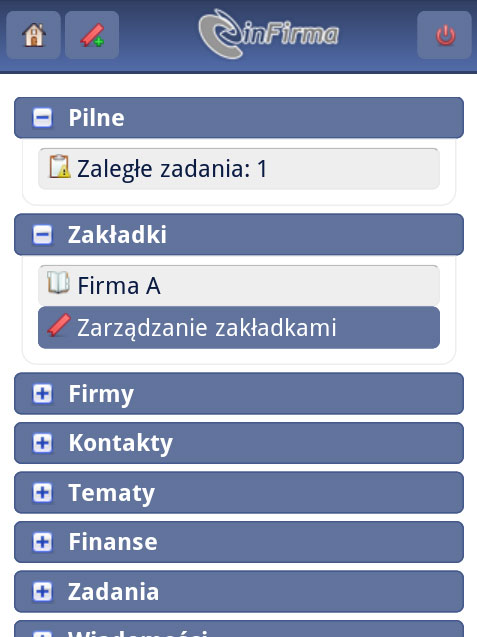Screen dimensions: 477x637
Task: Select the Kontakty header label
Action: click(121, 443)
